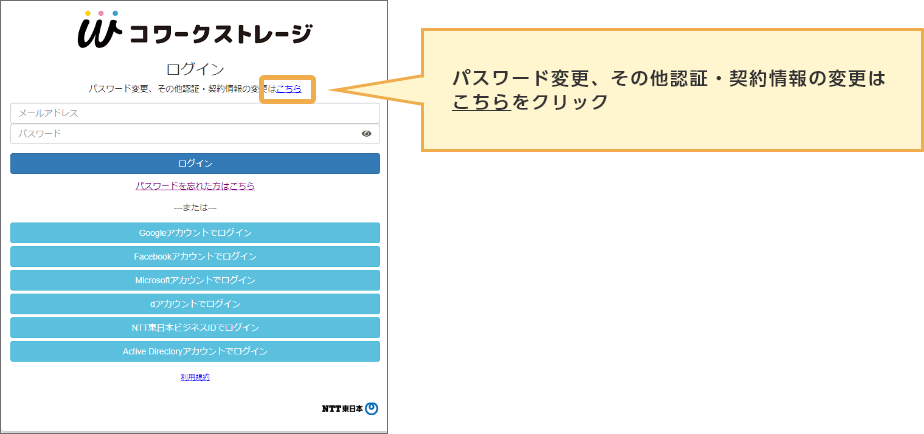Select Microsoftアカウントでログイン
Image resolution: width=924 pixels, height=434 pixels.
[195, 280]
